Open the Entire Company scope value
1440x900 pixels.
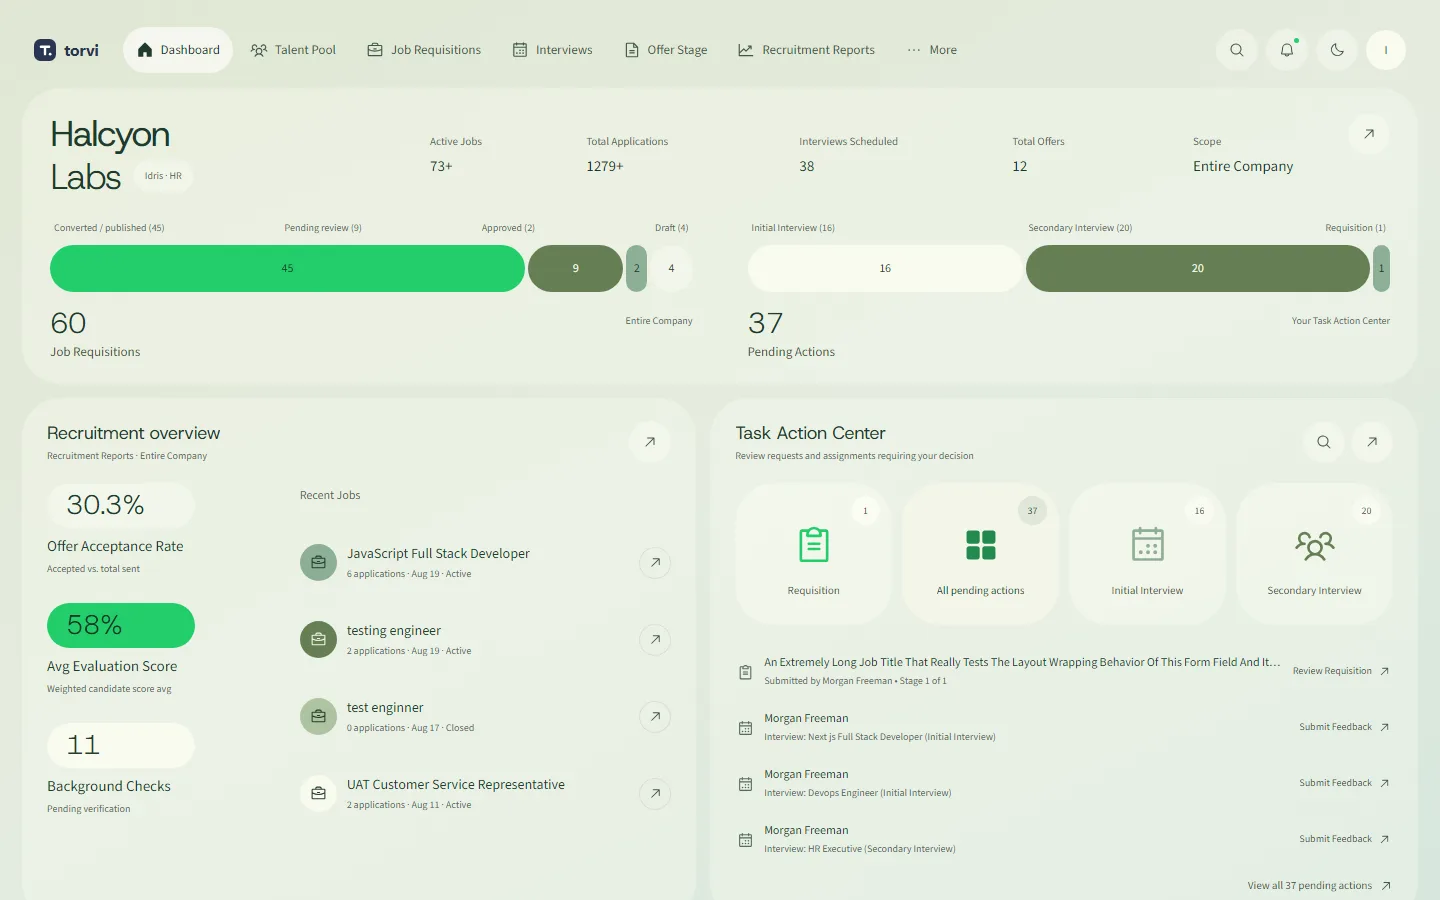coord(1243,166)
